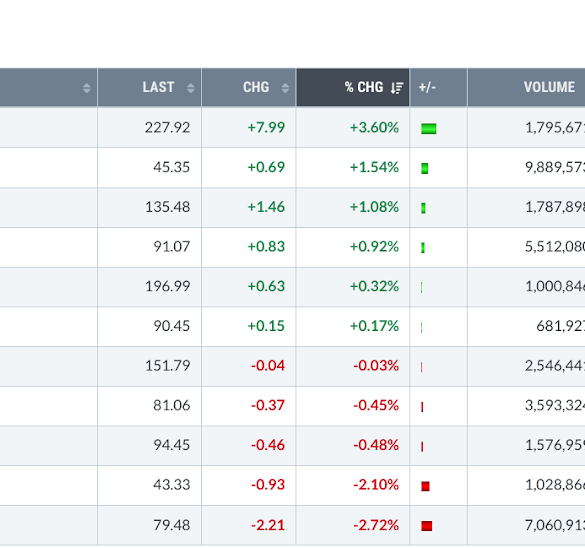585x548 pixels.
Task: Click the +7.99 change value
Action: pyautogui.click(x=266, y=128)
